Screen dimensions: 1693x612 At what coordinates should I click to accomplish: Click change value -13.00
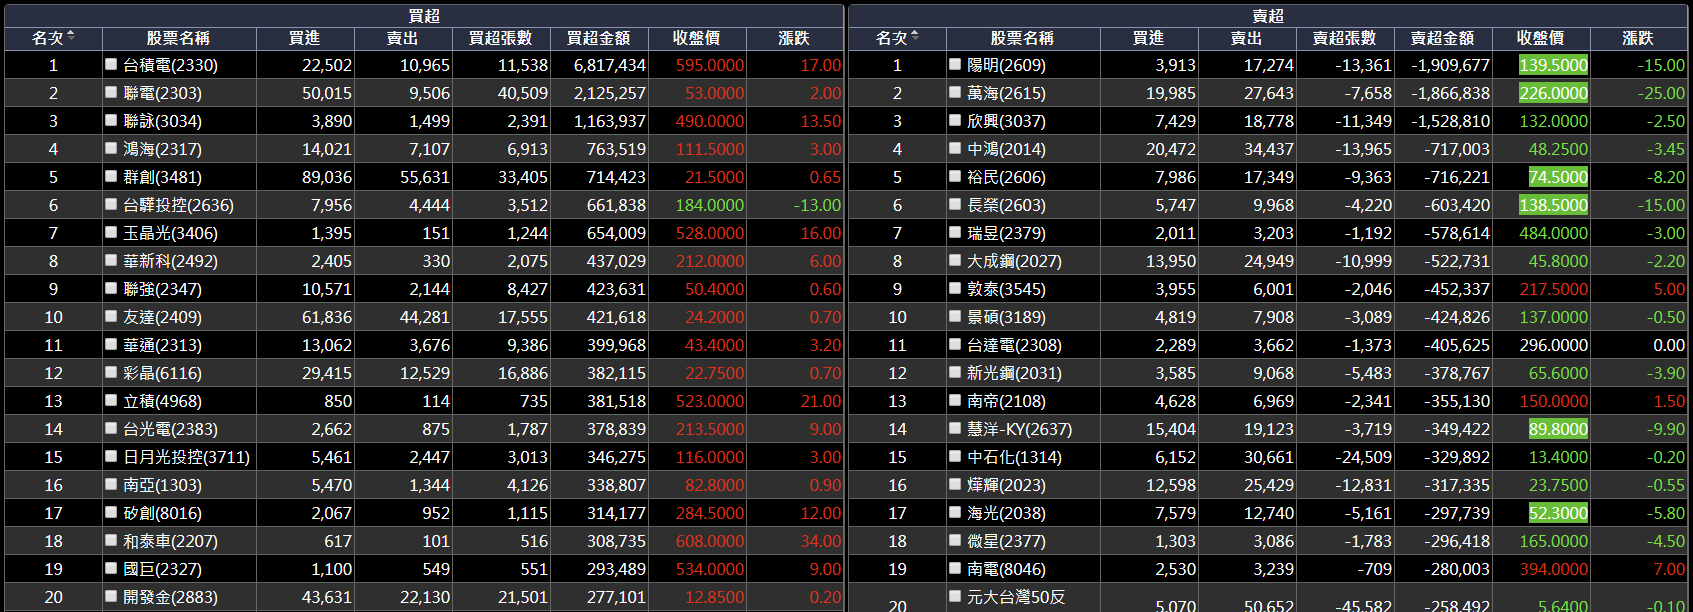point(817,205)
